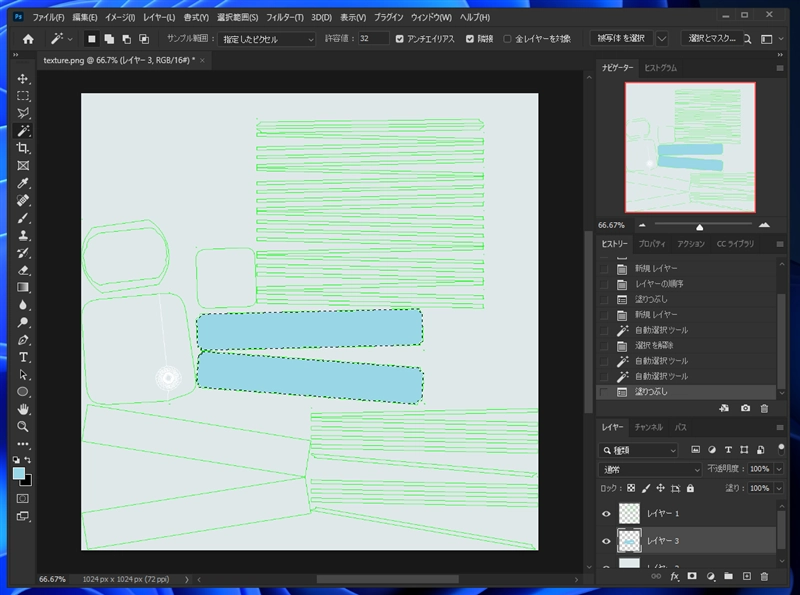Enable the 全レイヤーを対象 checkbox
The width and height of the screenshot is (800, 595).
coord(507,38)
